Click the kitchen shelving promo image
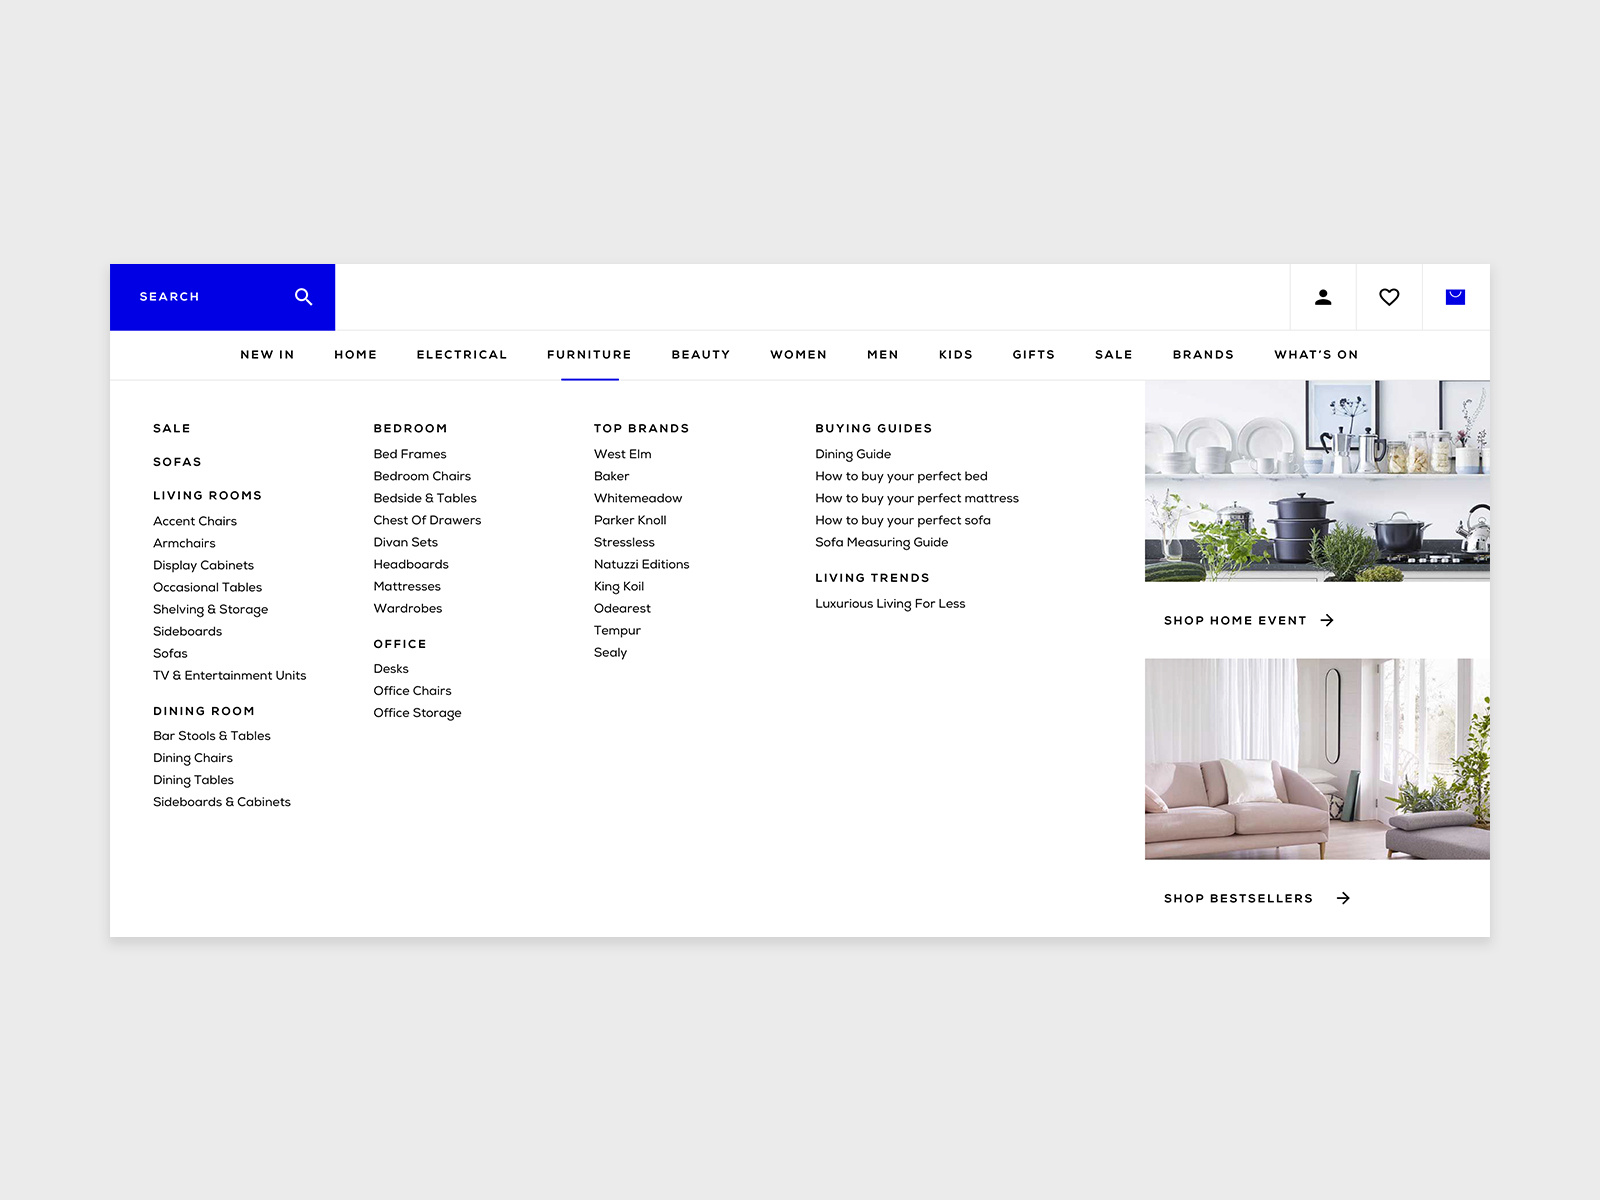The height and width of the screenshot is (1200, 1600). coord(1316,480)
